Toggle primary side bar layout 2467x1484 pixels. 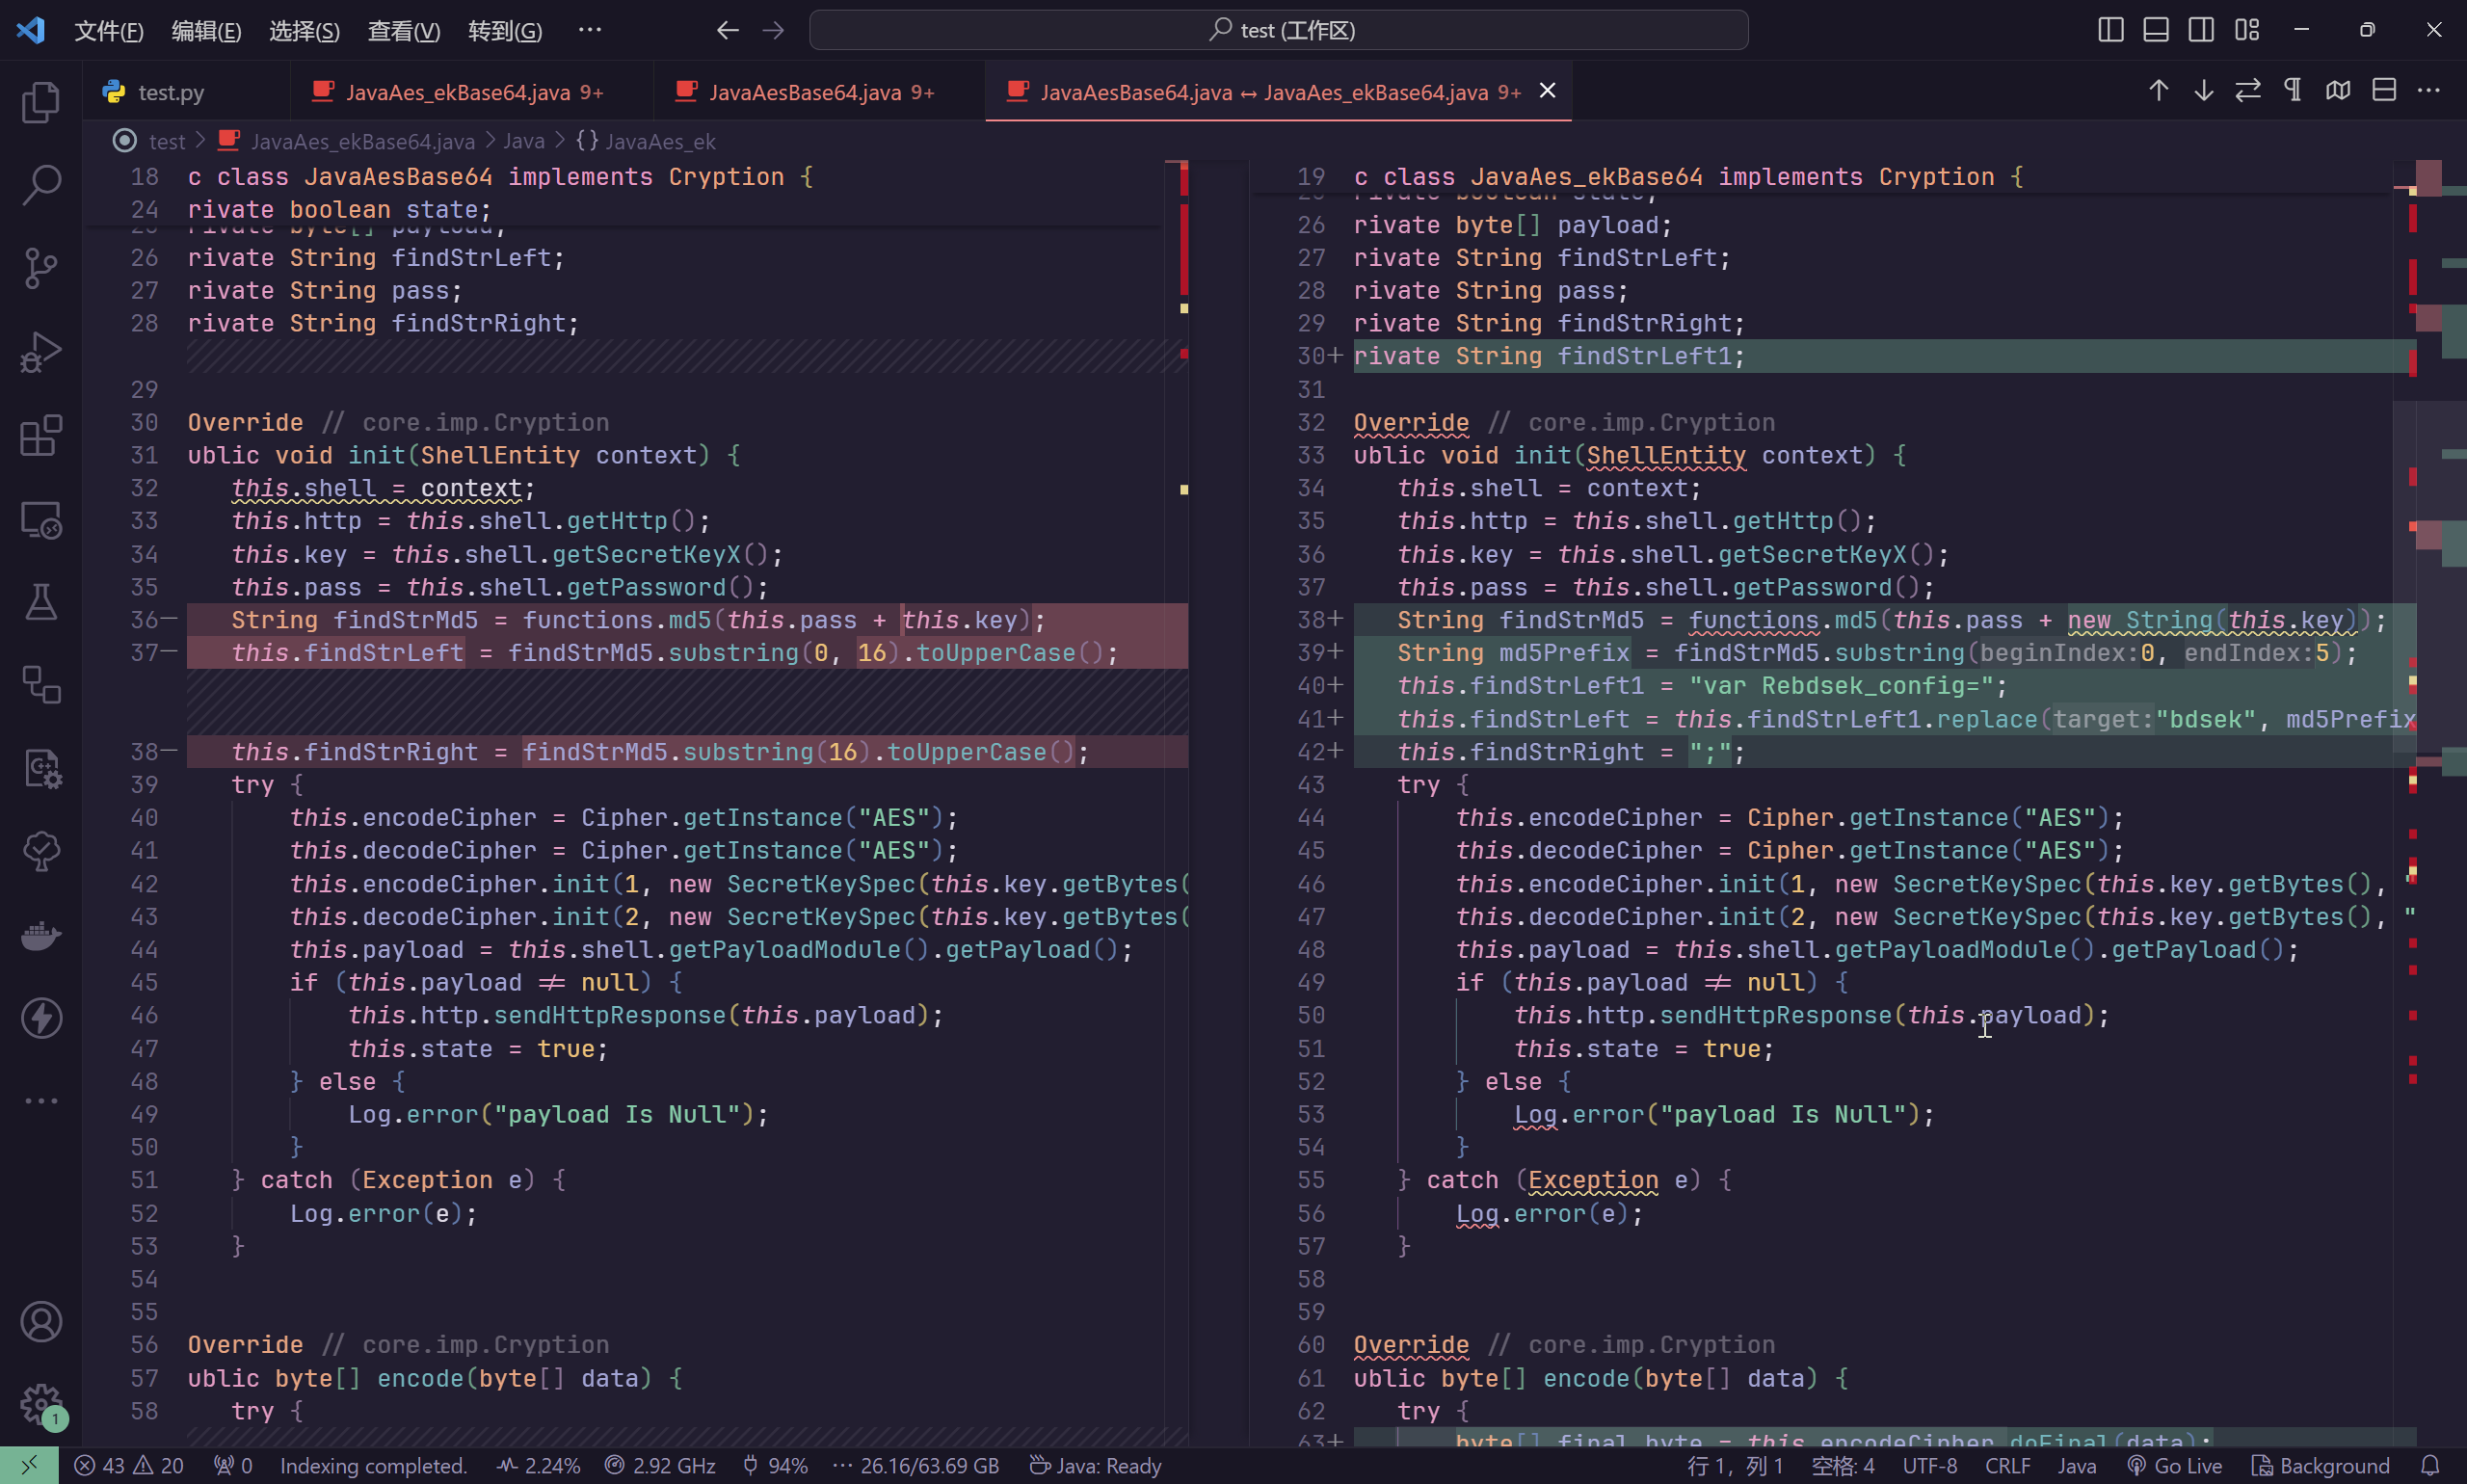tap(2110, 30)
